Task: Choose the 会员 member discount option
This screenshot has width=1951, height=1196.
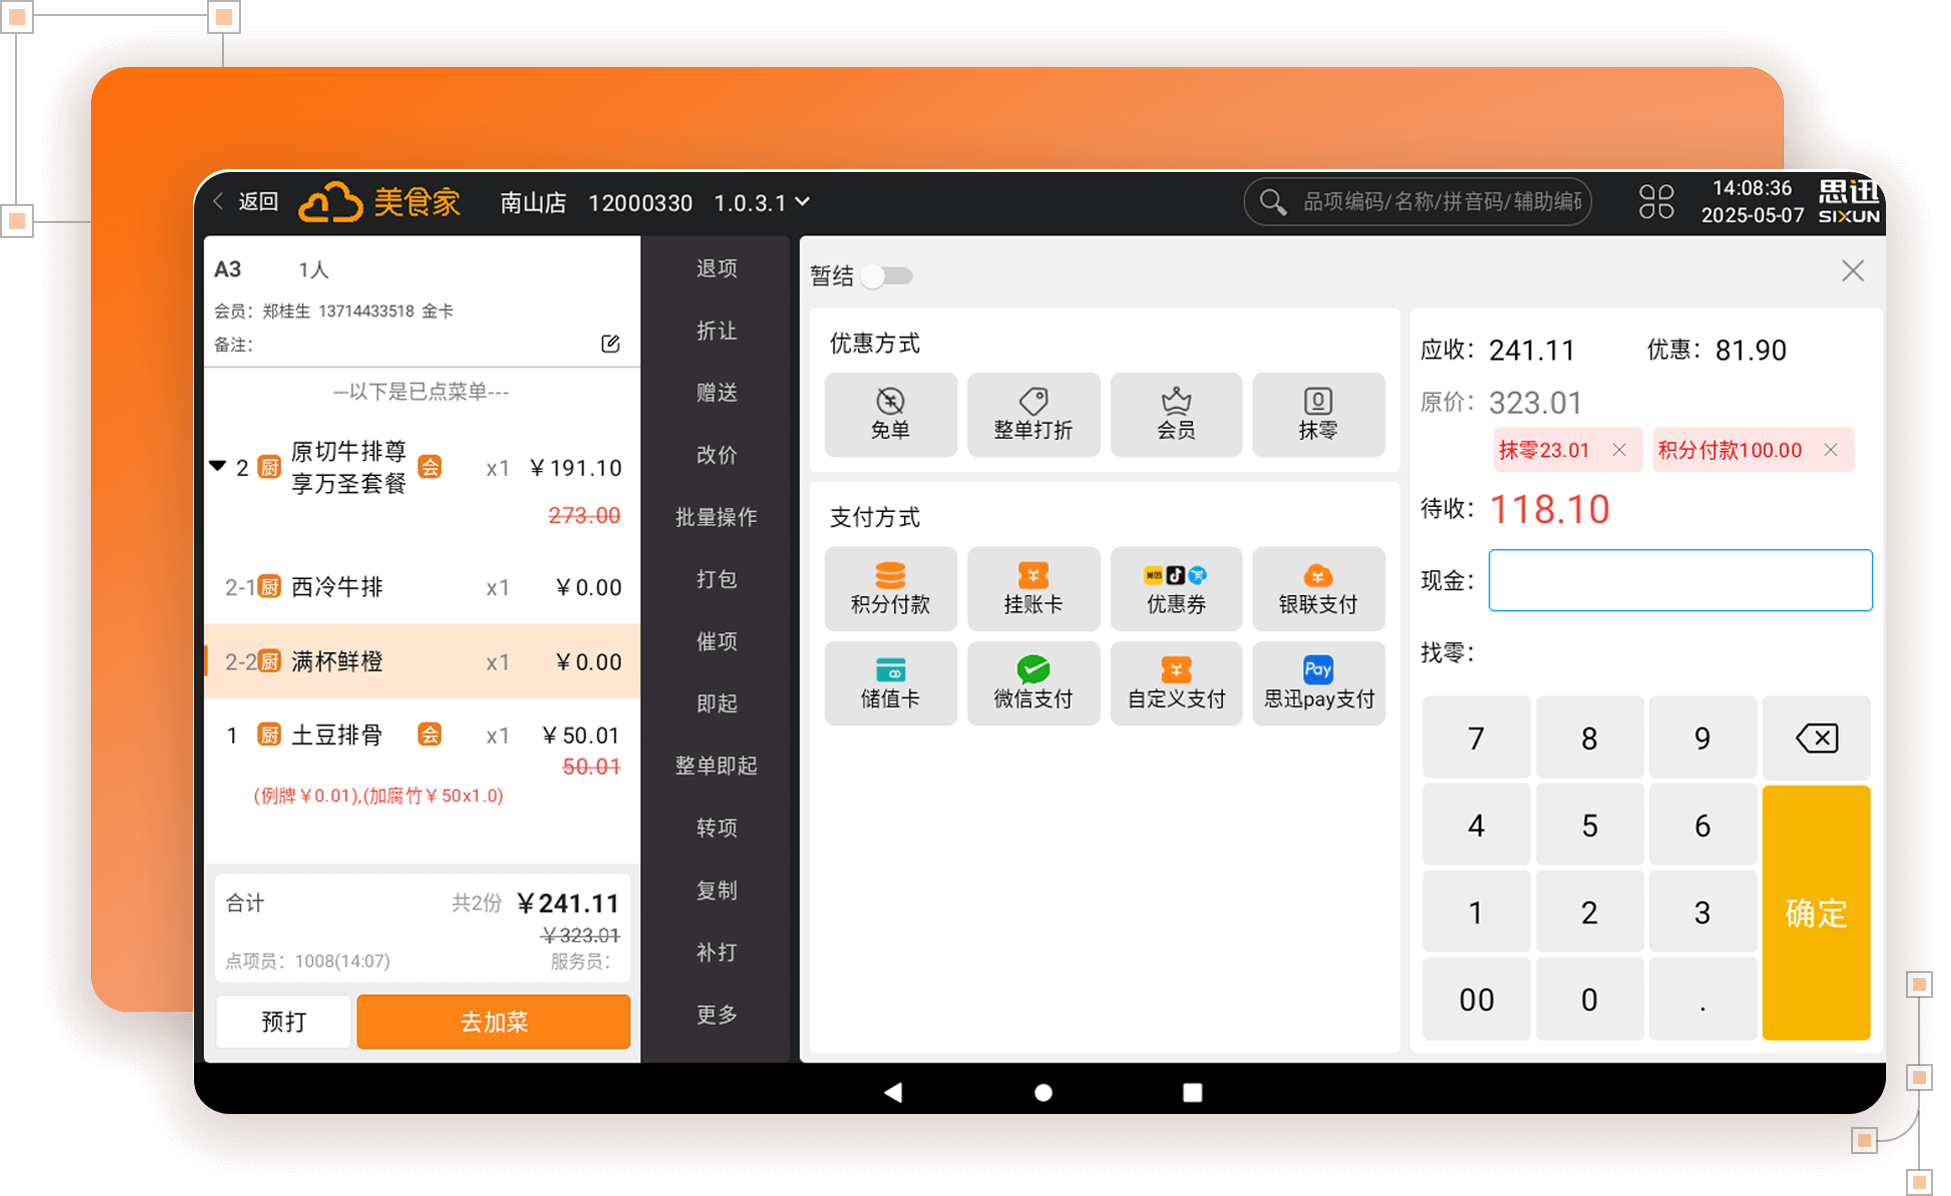Action: 1176,414
